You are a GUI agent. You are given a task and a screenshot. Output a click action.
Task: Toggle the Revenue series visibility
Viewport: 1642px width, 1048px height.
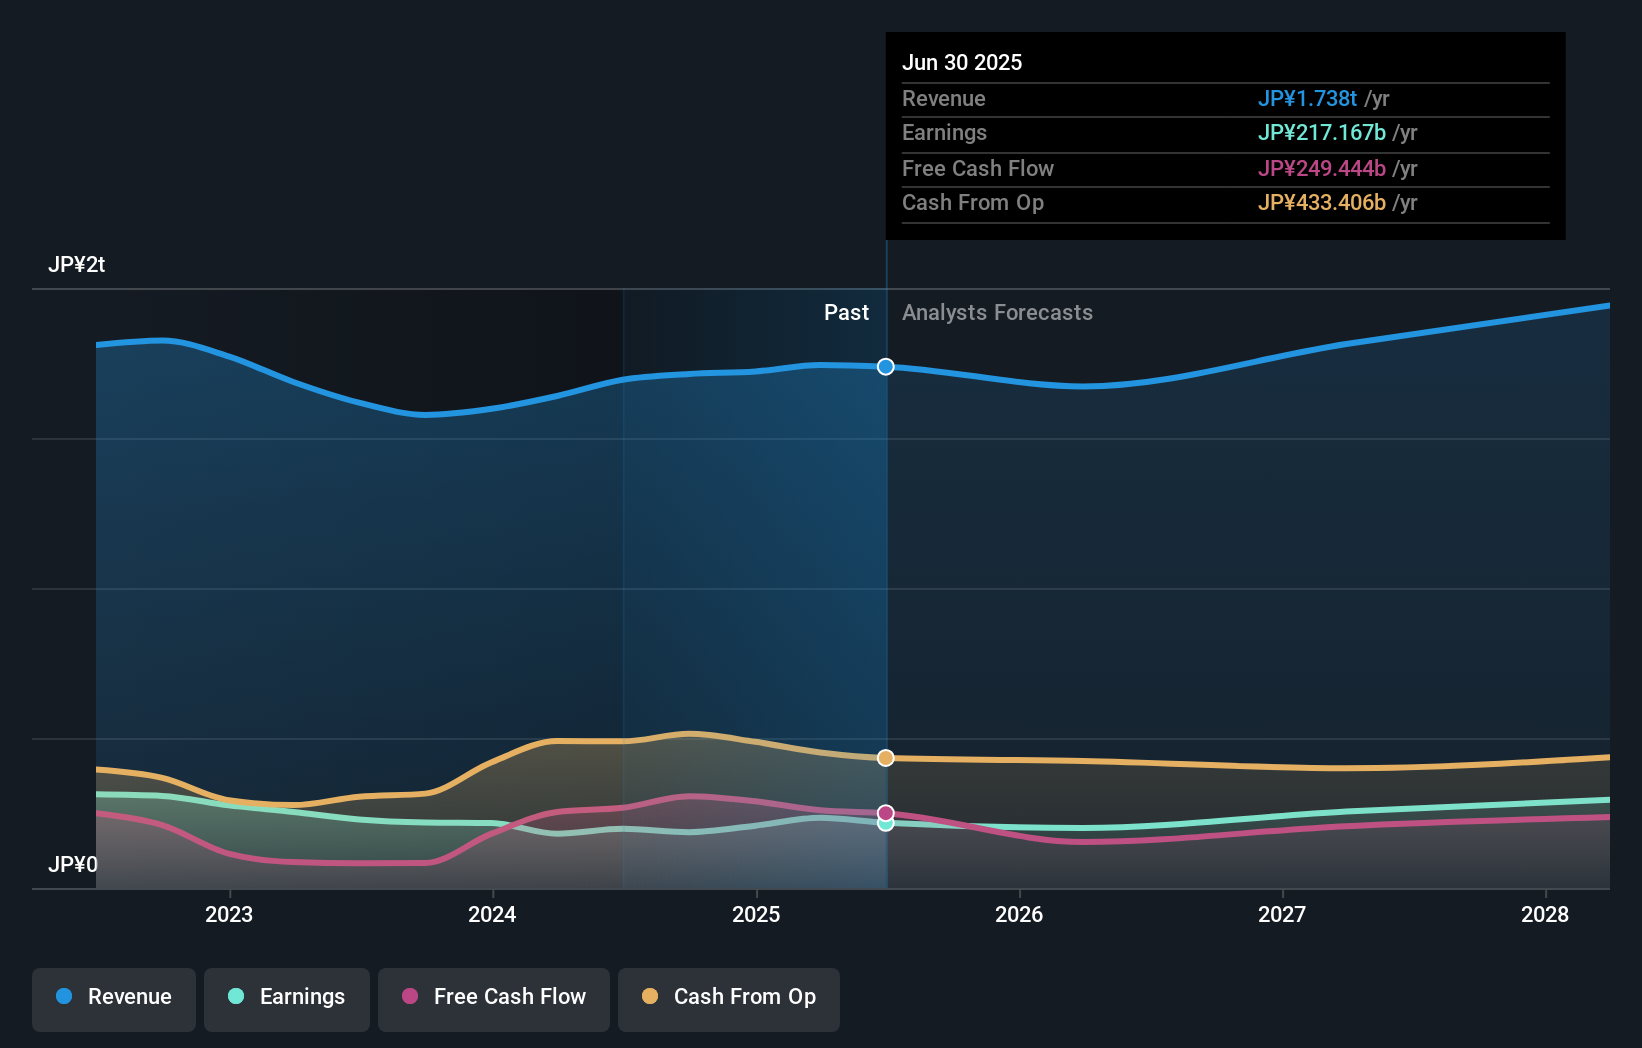[x=113, y=997]
